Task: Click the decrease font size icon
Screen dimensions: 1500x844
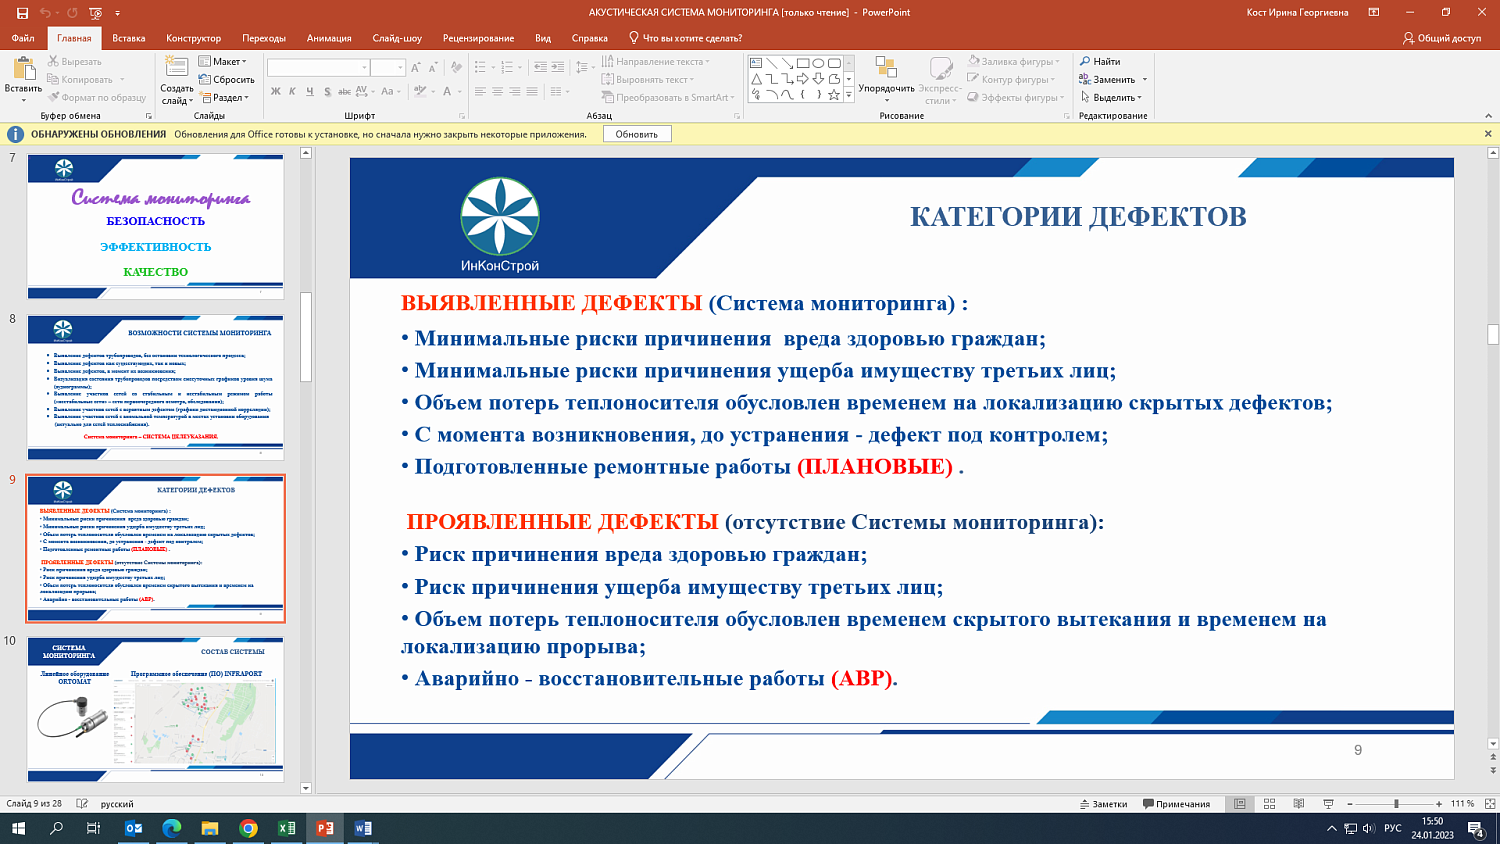Action: pos(433,67)
